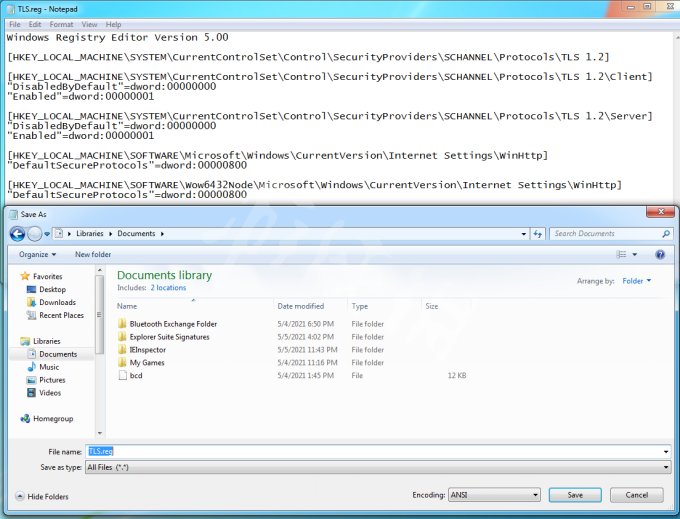This screenshot has width=680, height=519.
Task: Click the Back navigation arrow in Save As
Action: coord(17,234)
